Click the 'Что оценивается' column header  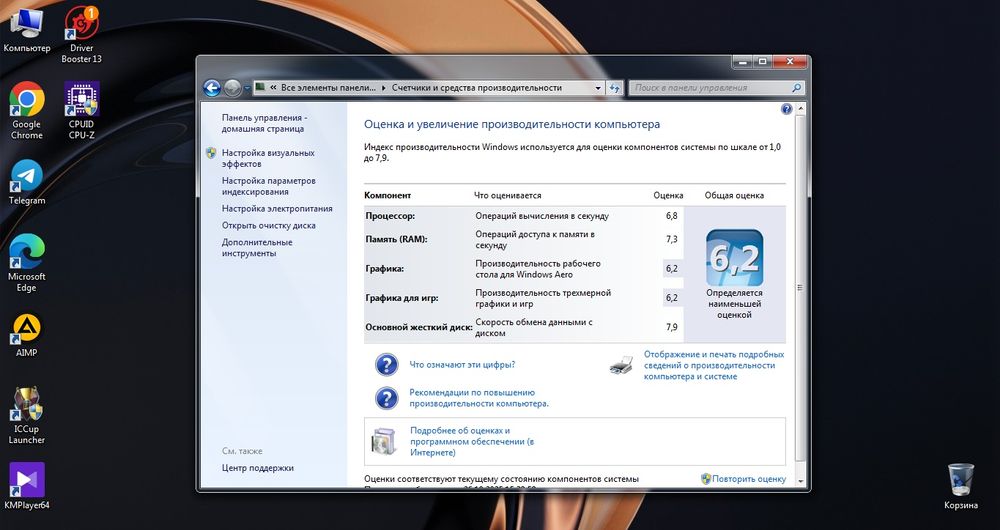click(x=508, y=195)
